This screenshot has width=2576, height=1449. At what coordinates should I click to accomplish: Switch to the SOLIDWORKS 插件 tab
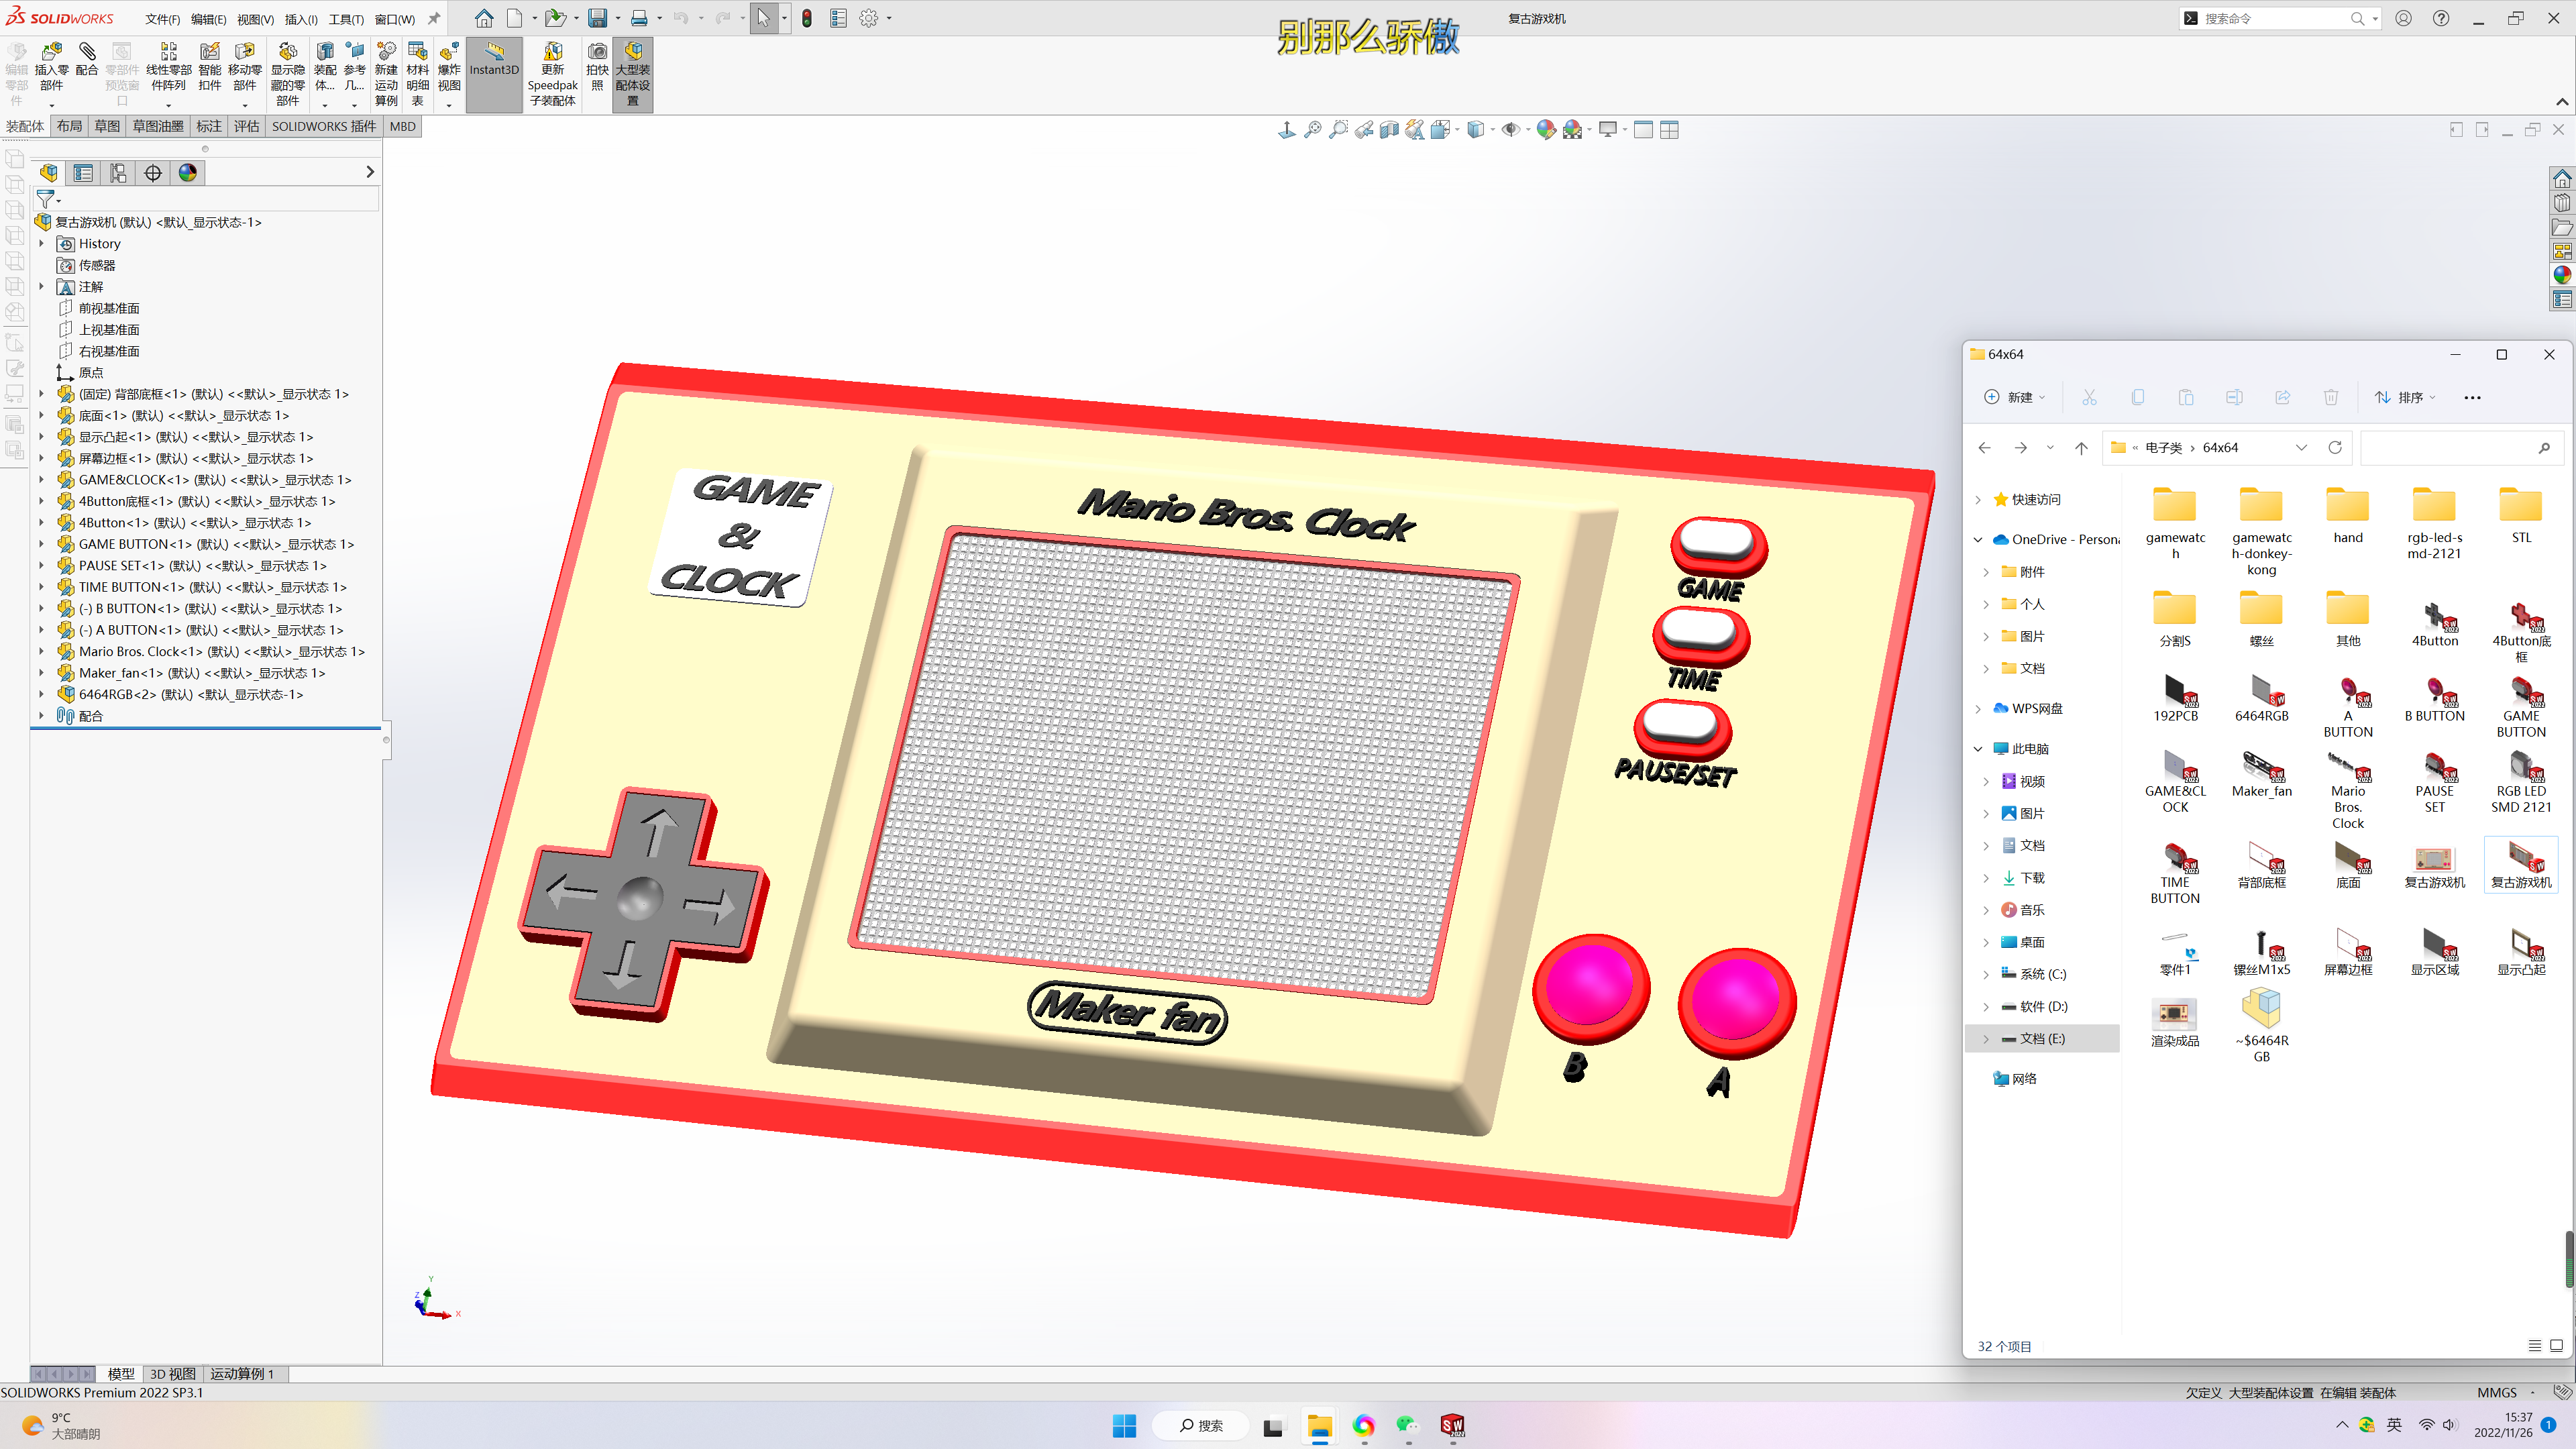click(324, 127)
